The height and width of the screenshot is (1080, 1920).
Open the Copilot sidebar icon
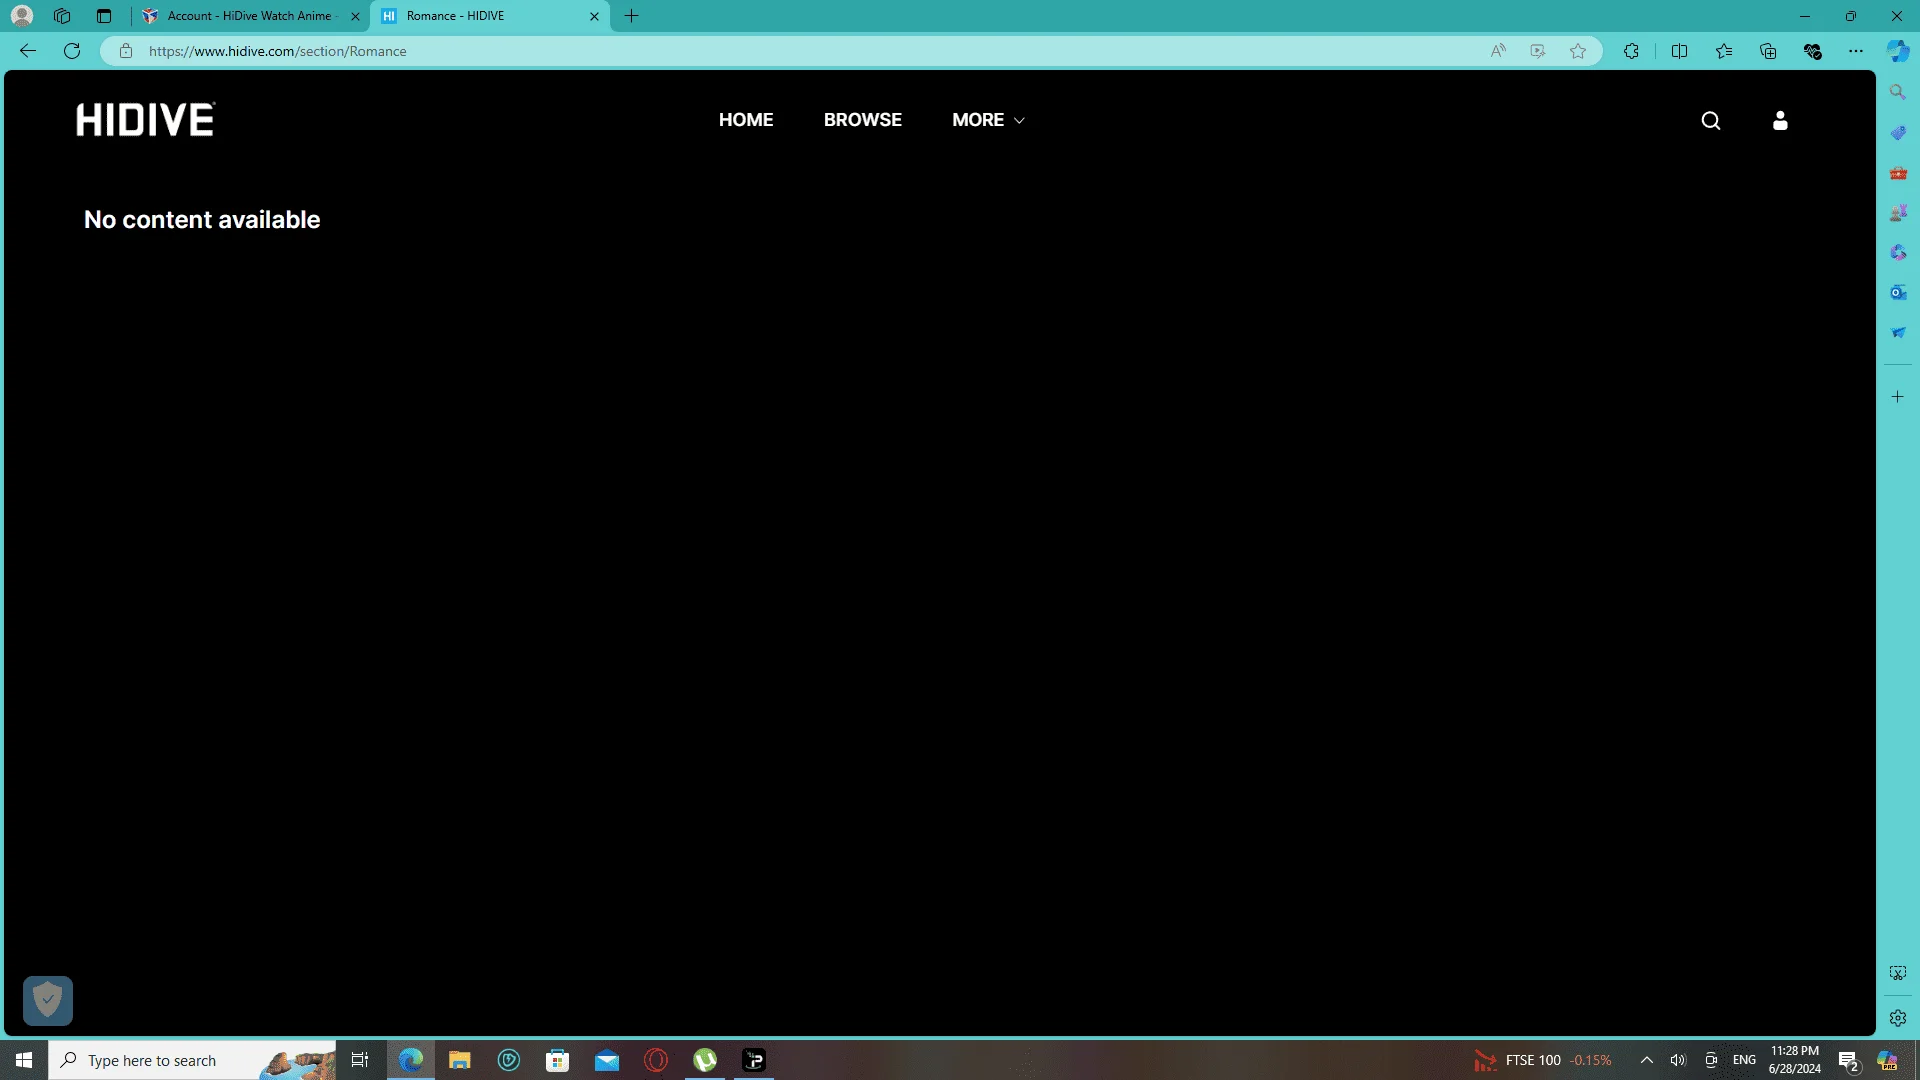click(1898, 51)
